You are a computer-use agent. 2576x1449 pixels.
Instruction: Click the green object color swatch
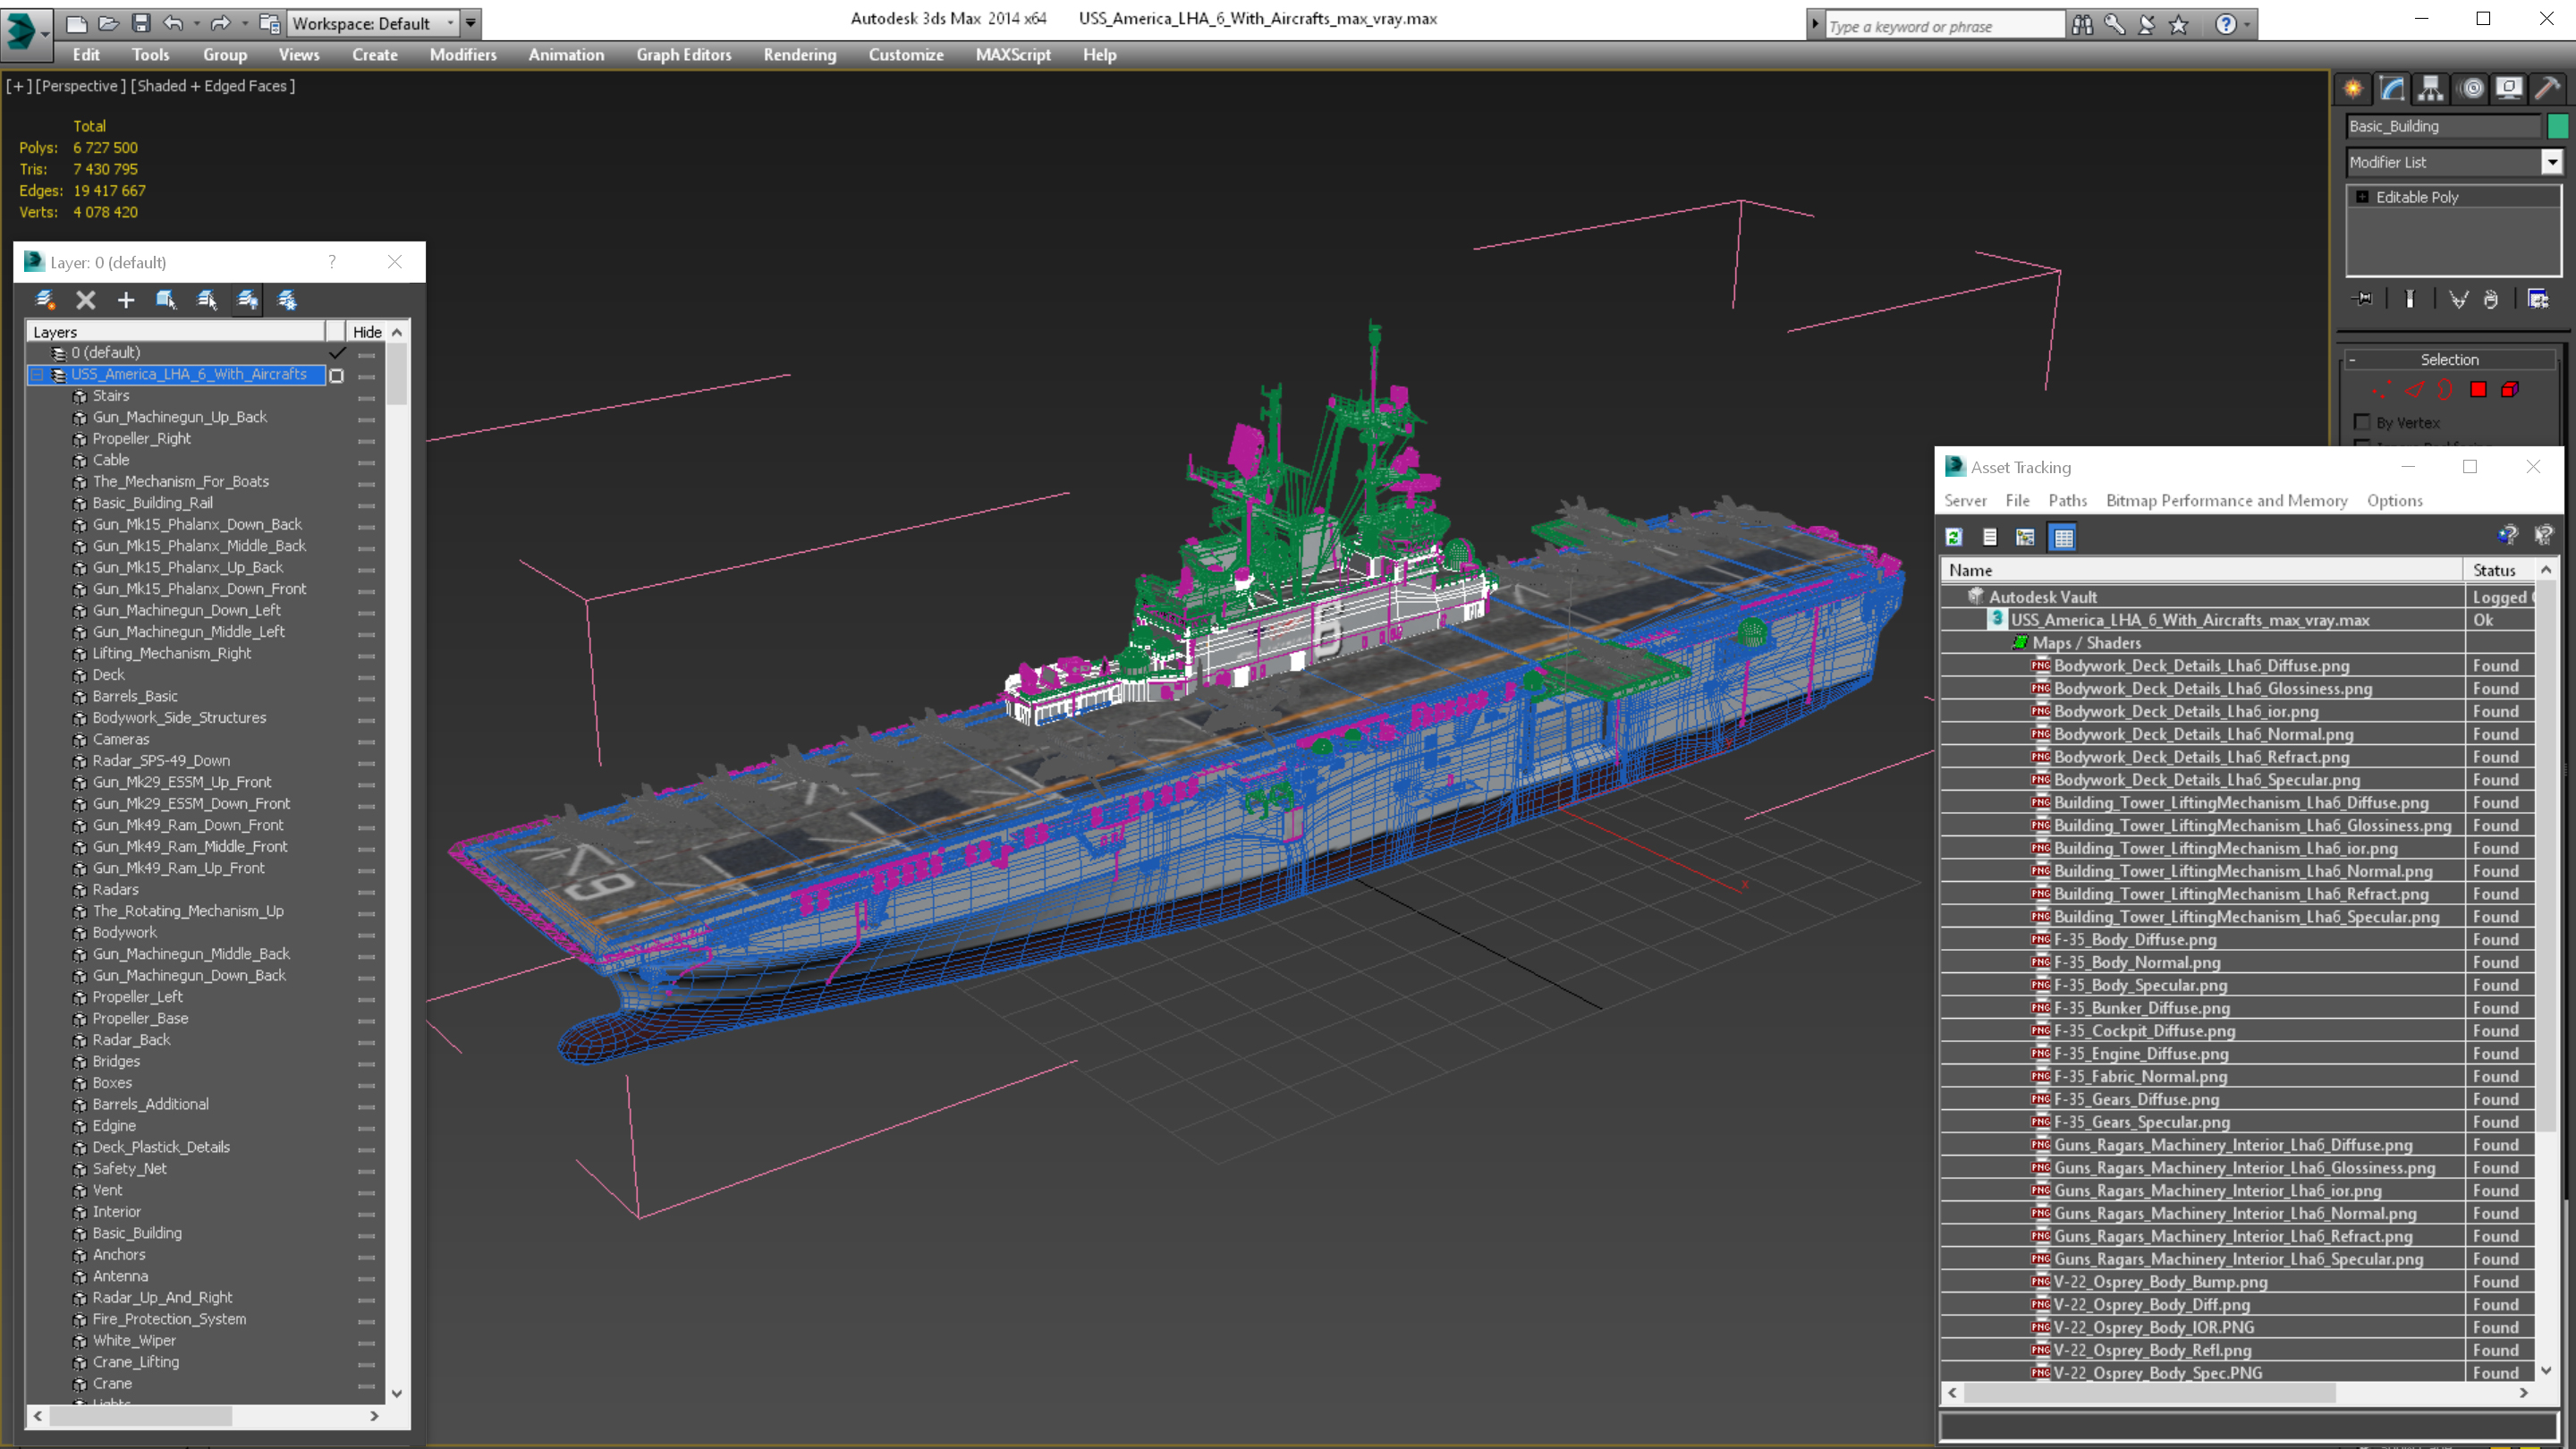click(2557, 126)
